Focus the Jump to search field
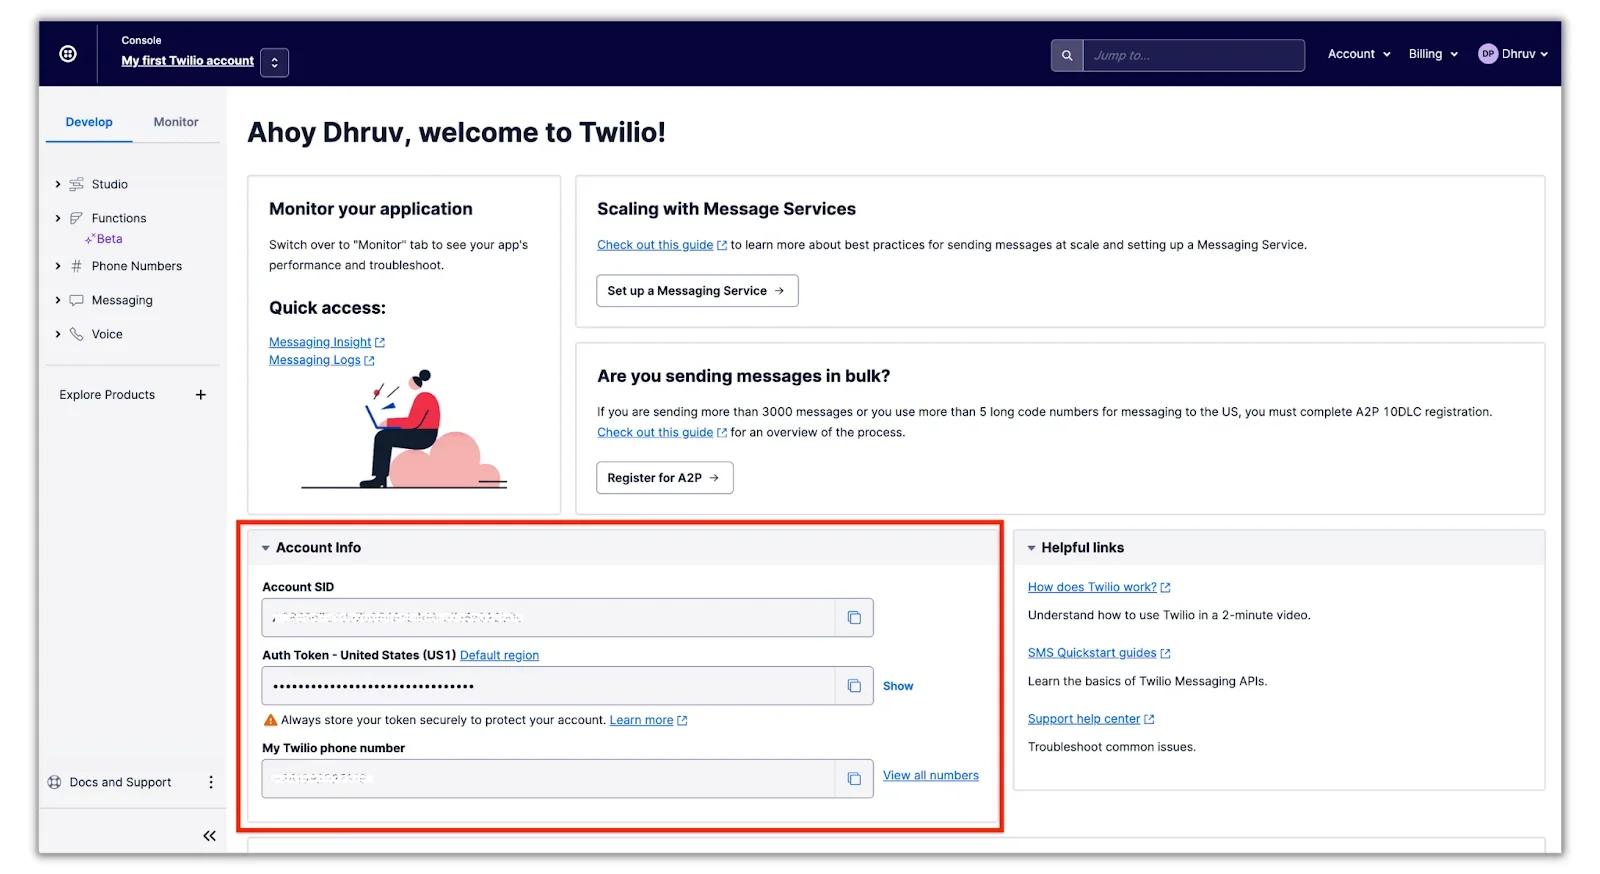Image resolution: width=1600 pixels, height=874 pixels. coord(1192,56)
